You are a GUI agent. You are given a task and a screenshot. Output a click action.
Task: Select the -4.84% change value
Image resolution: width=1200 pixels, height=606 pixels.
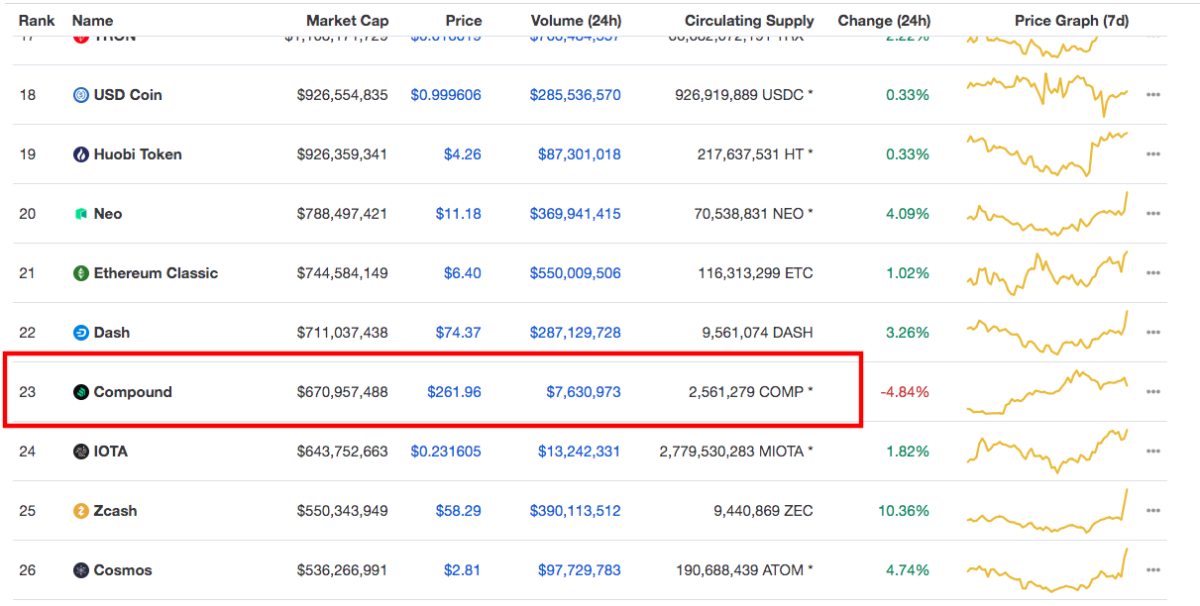tap(905, 392)
